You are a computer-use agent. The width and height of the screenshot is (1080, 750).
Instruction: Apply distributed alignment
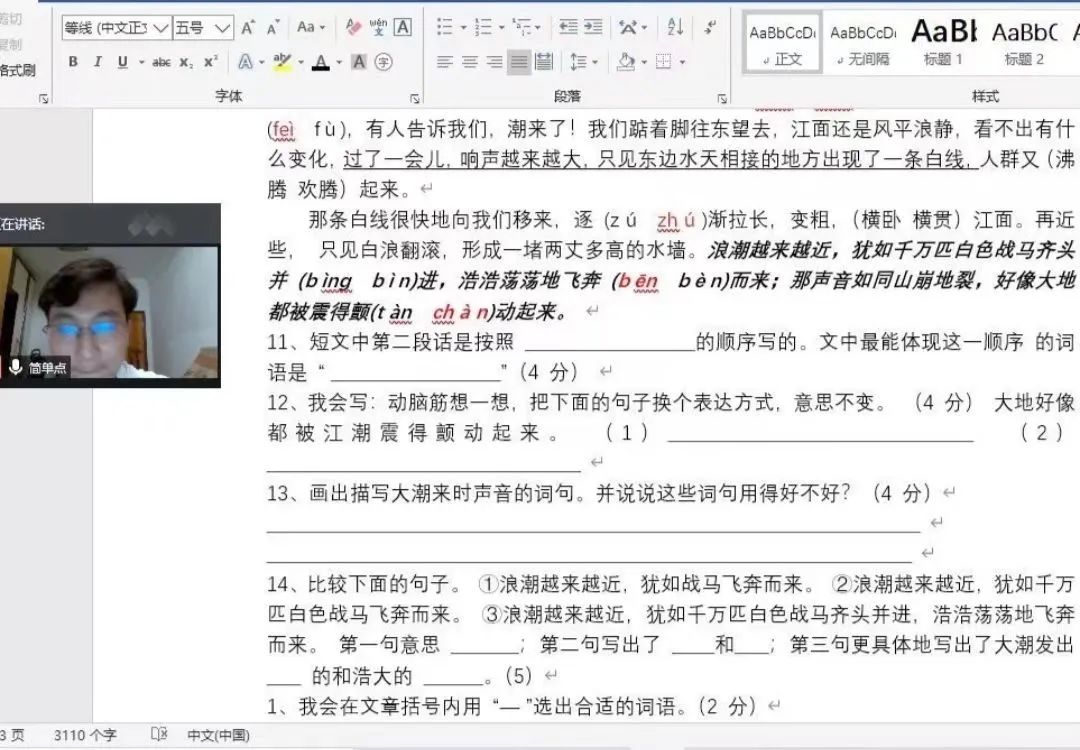[544, 62]
